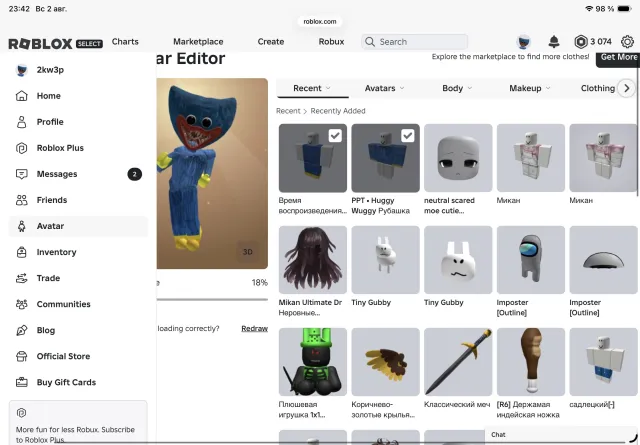The width and height of the screenshot is (640, 445).
Task: Open the Charts menu item
Action: [125, 42]
